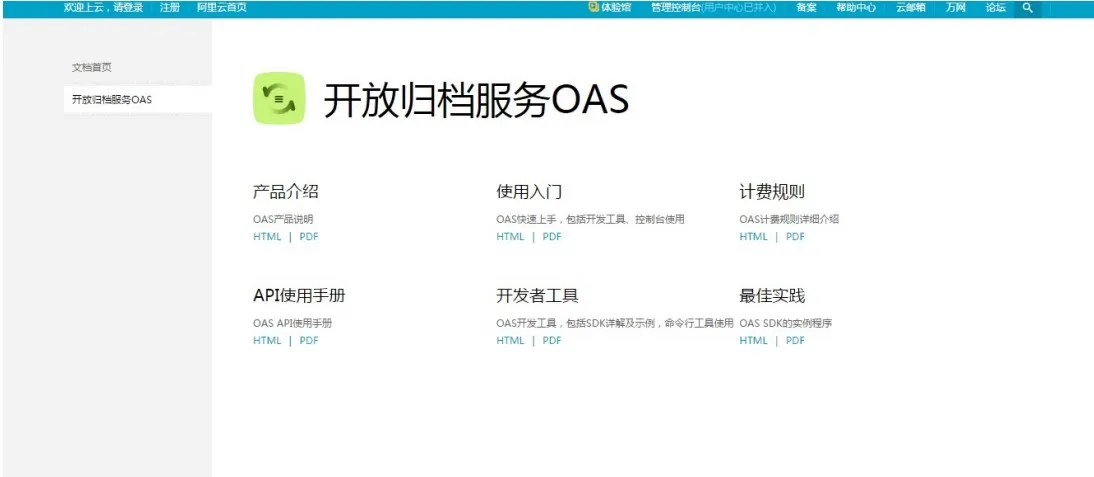
Task: Open 管理控制台 in the top navigation
Action: tap(676, 8)
